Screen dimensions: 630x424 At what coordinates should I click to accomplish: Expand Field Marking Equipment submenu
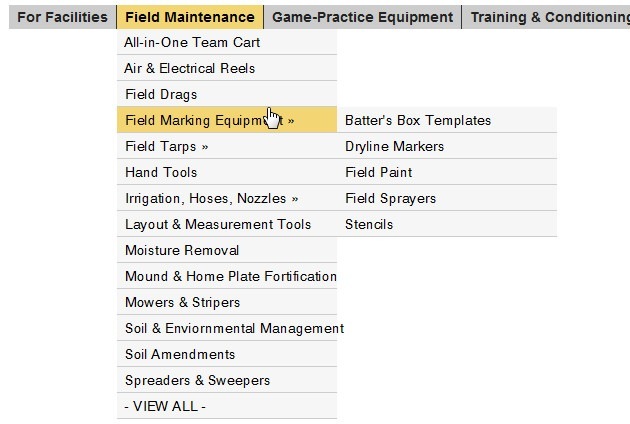tap(210, 121)
